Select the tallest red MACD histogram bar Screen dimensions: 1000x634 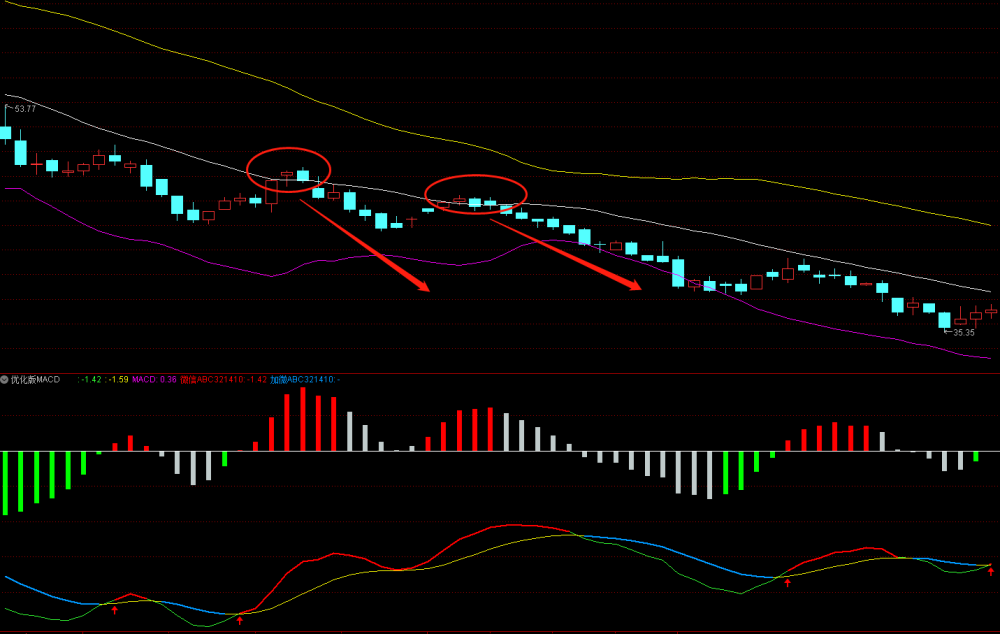click(303, 419)
